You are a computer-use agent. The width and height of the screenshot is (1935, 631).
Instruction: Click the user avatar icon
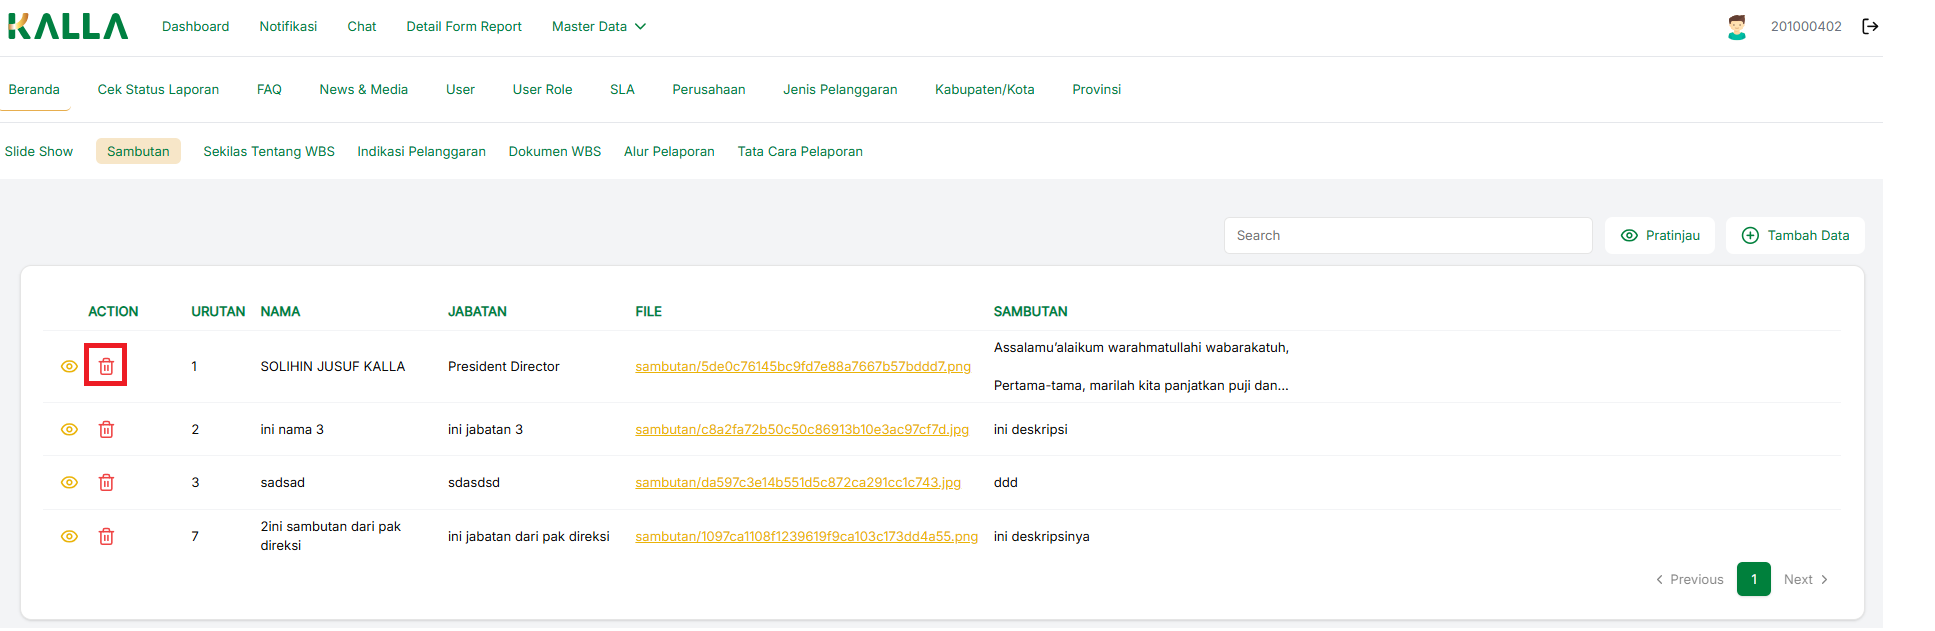1736,27
